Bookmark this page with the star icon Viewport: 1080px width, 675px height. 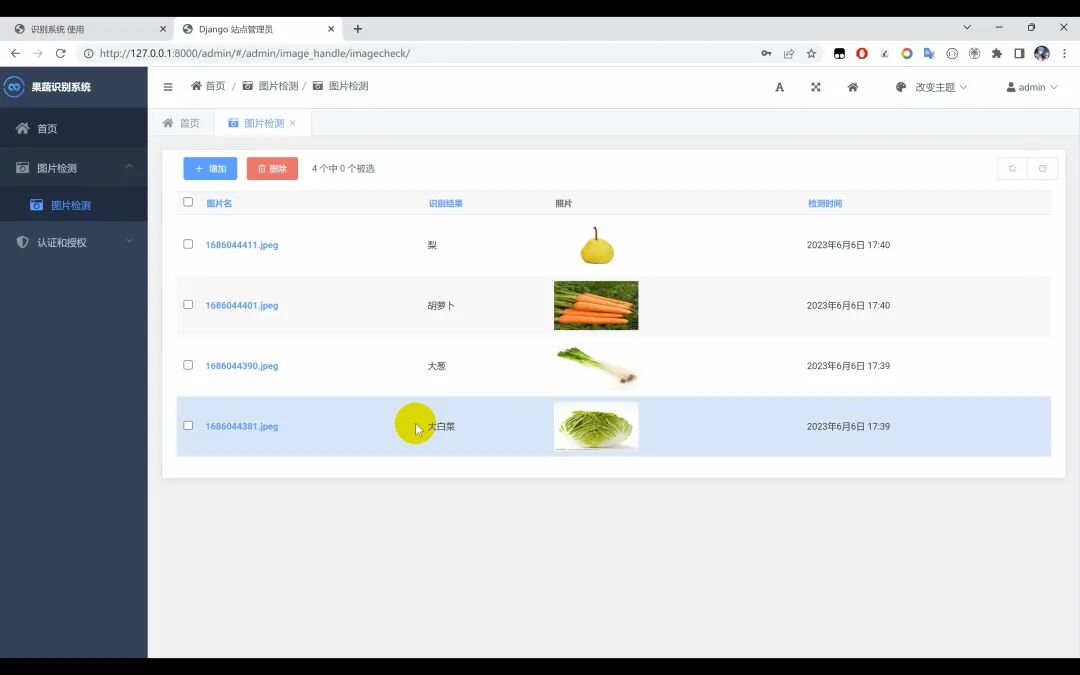(811, 53)
